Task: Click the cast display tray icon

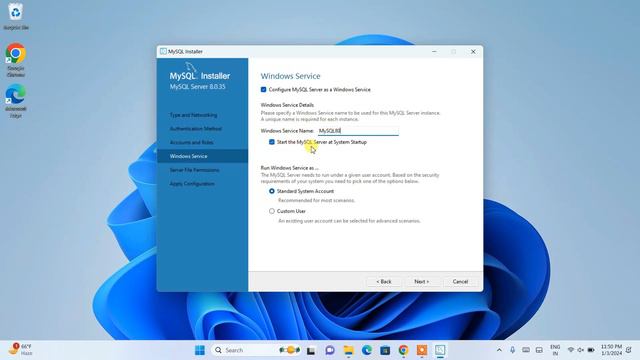Action: (x=539, y=350)
